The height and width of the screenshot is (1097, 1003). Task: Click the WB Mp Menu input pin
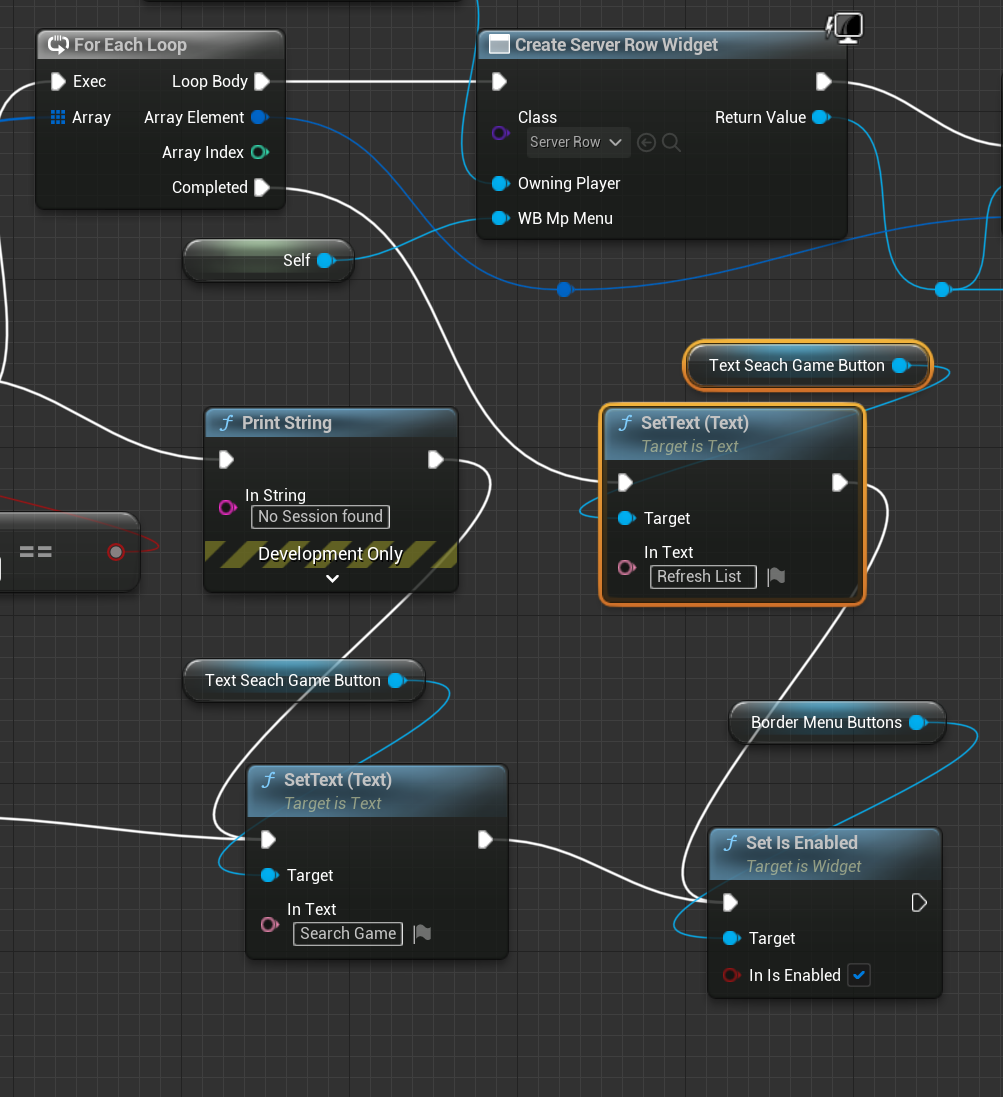tap(500, 218)
